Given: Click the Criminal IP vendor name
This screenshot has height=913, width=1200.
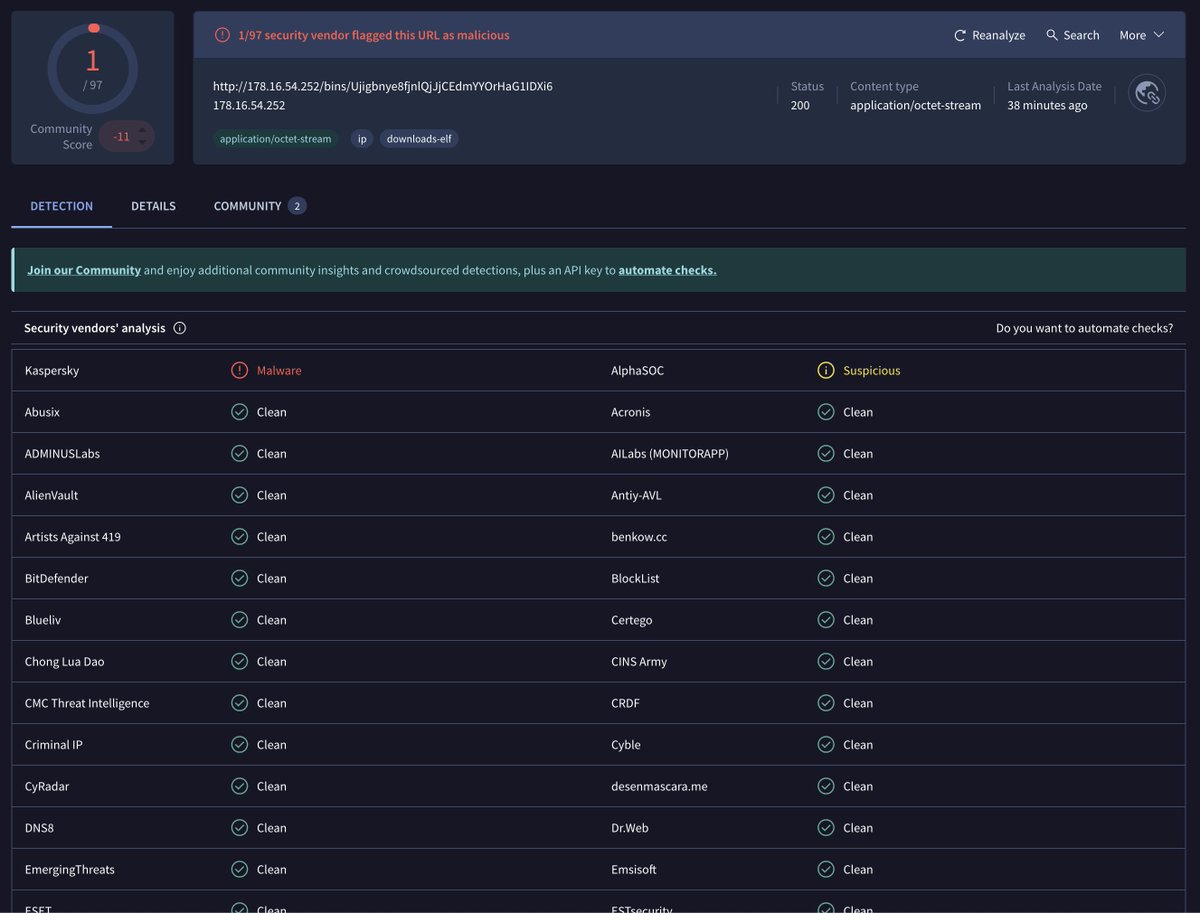Looking at the screenshot, I should [x=54, y=745].
